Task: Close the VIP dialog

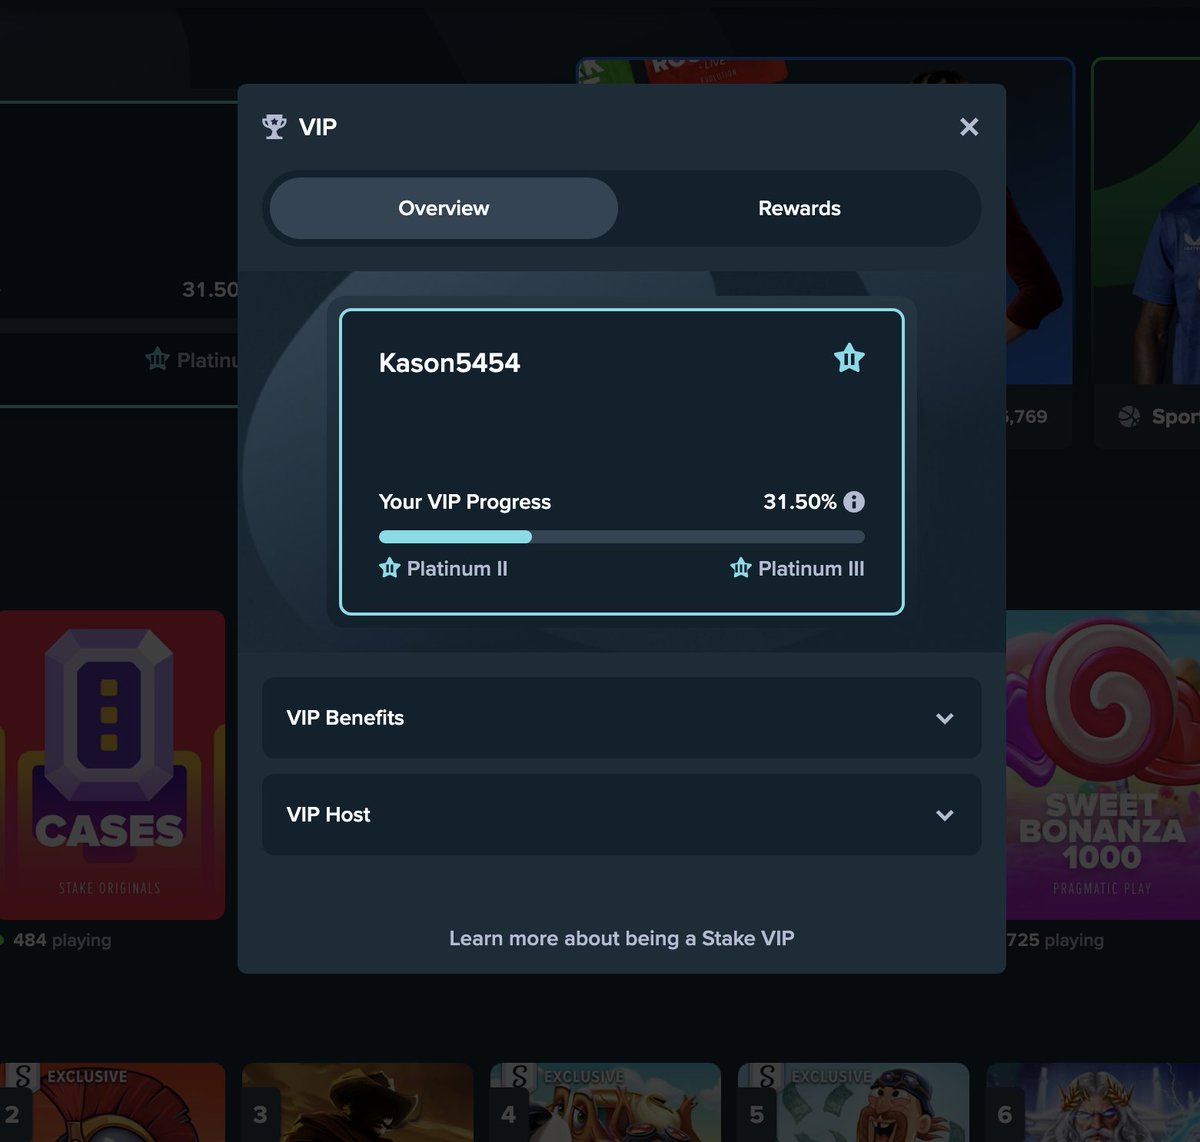Action: [969, 127]
